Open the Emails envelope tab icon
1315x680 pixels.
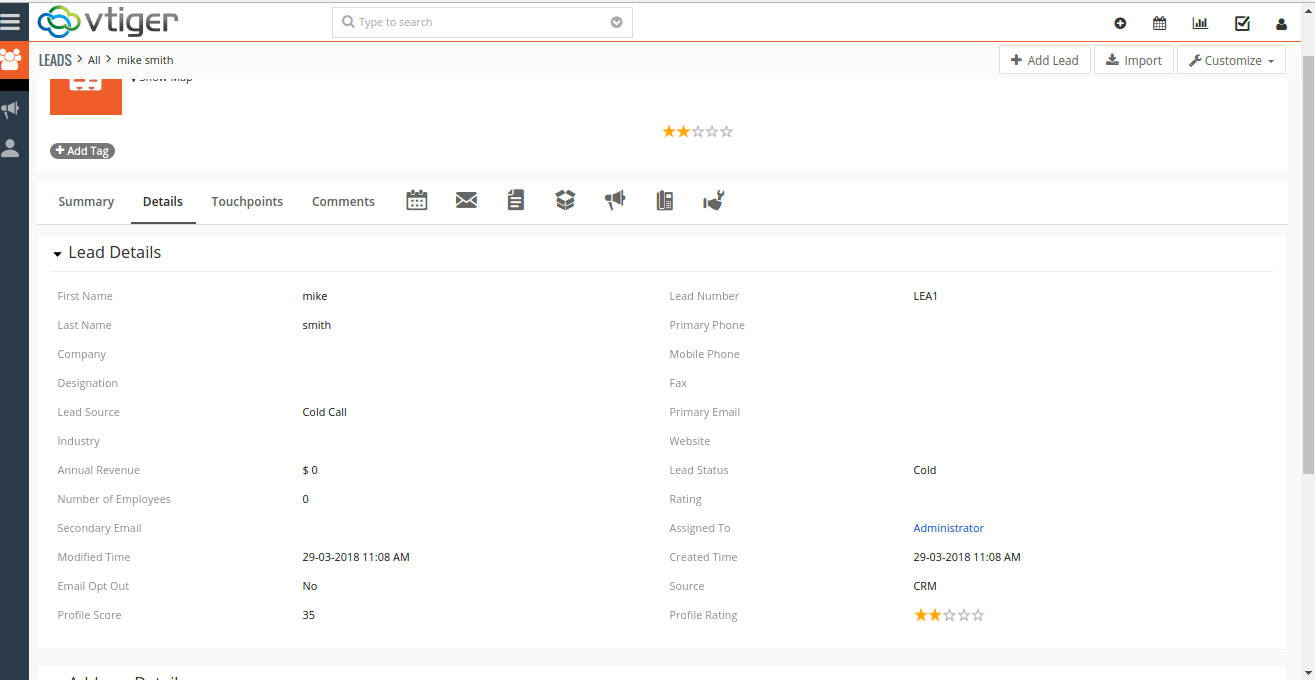coord(466,200)
